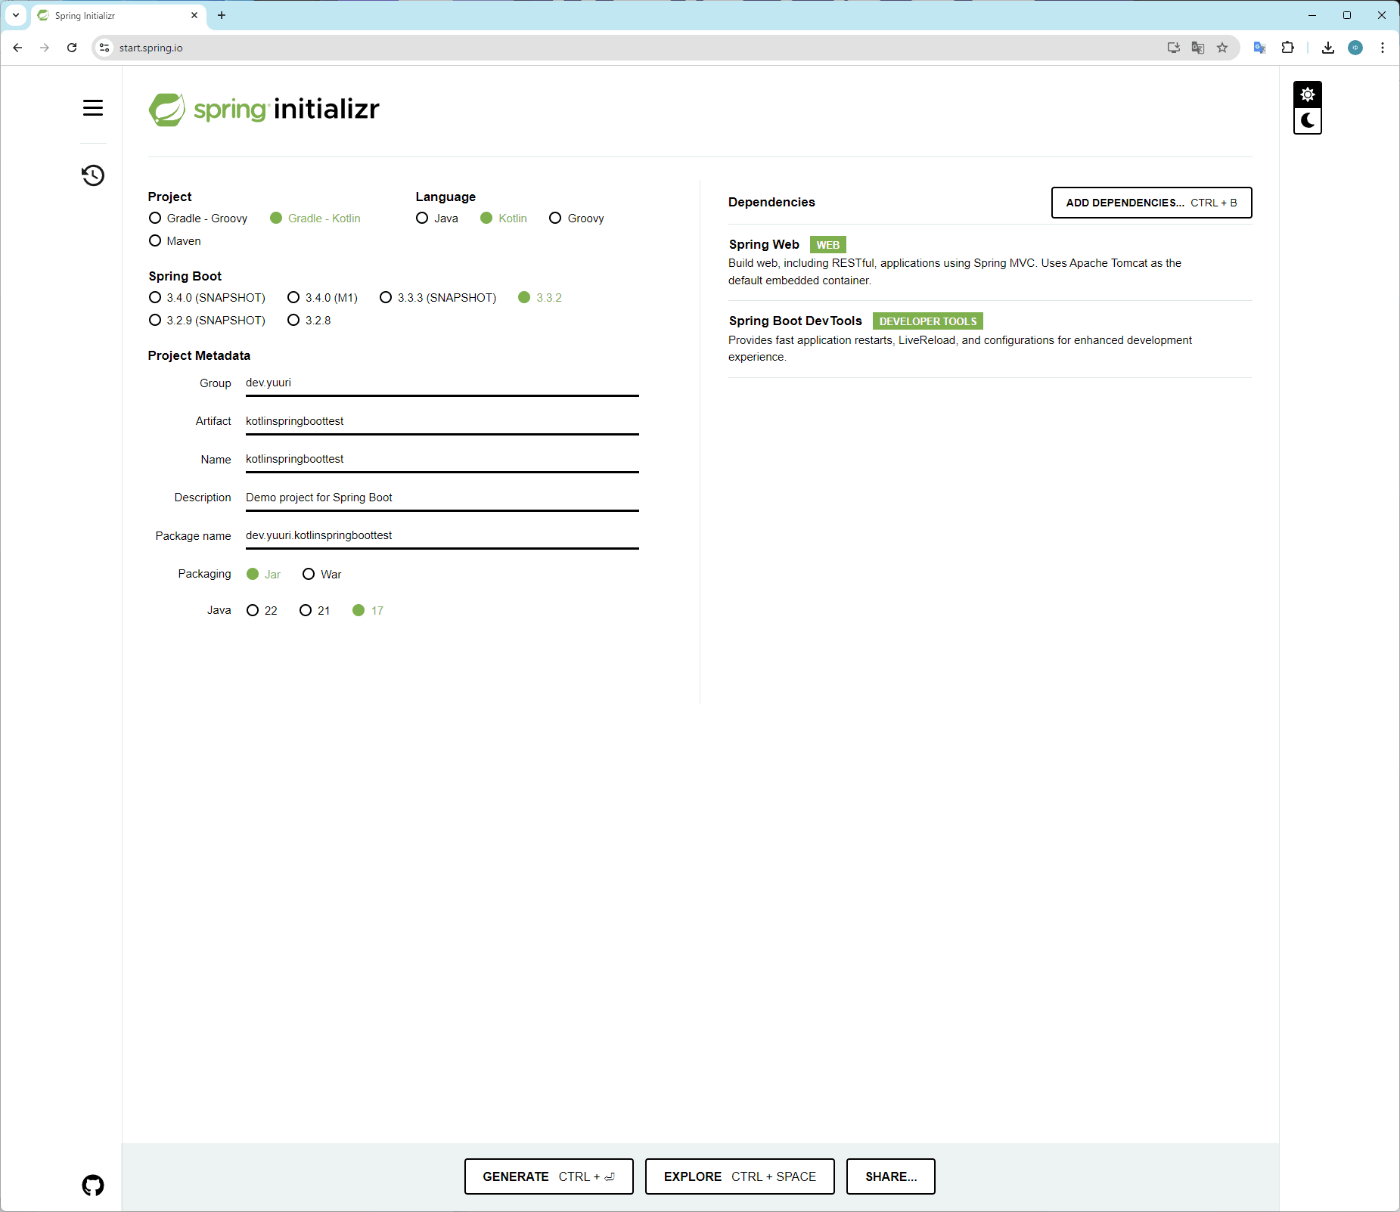The width and height of the screenshot is (1400, 1212).
Task: Click the Dependencies heading
Action: [771, 202]
